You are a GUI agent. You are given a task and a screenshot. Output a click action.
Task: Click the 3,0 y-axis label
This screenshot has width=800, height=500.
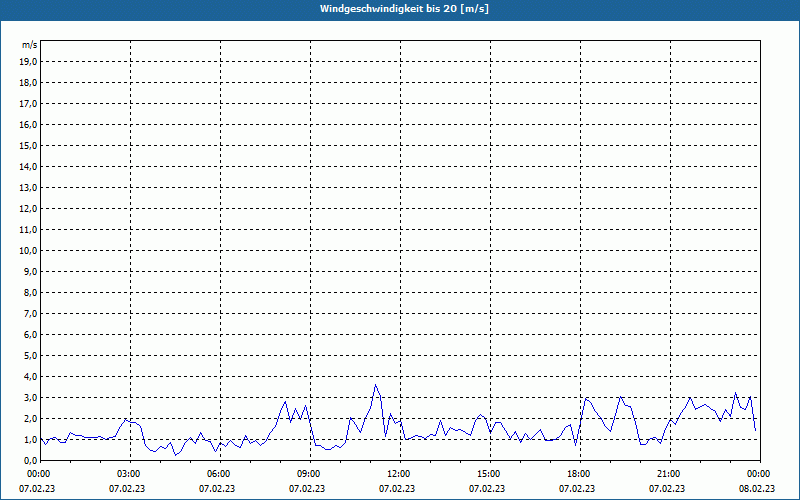pos(31,397)
